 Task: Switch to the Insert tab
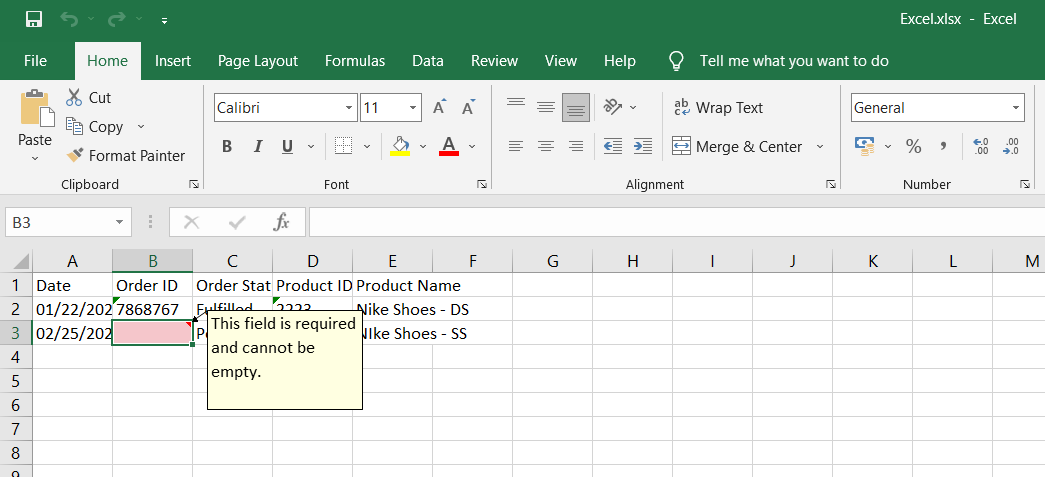[x=173, y=61]
